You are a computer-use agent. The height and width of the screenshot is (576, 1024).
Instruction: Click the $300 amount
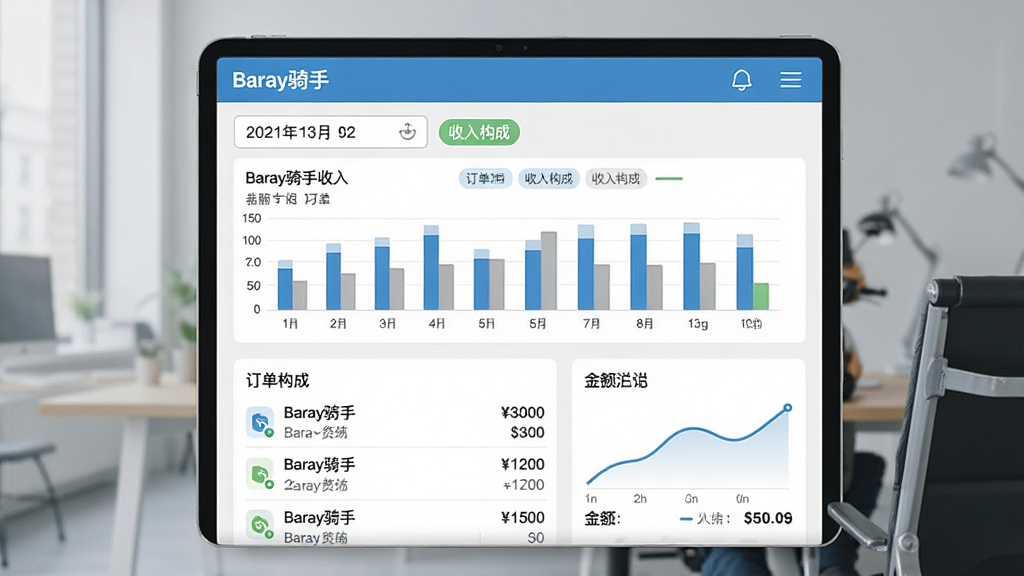pos(527,432)
